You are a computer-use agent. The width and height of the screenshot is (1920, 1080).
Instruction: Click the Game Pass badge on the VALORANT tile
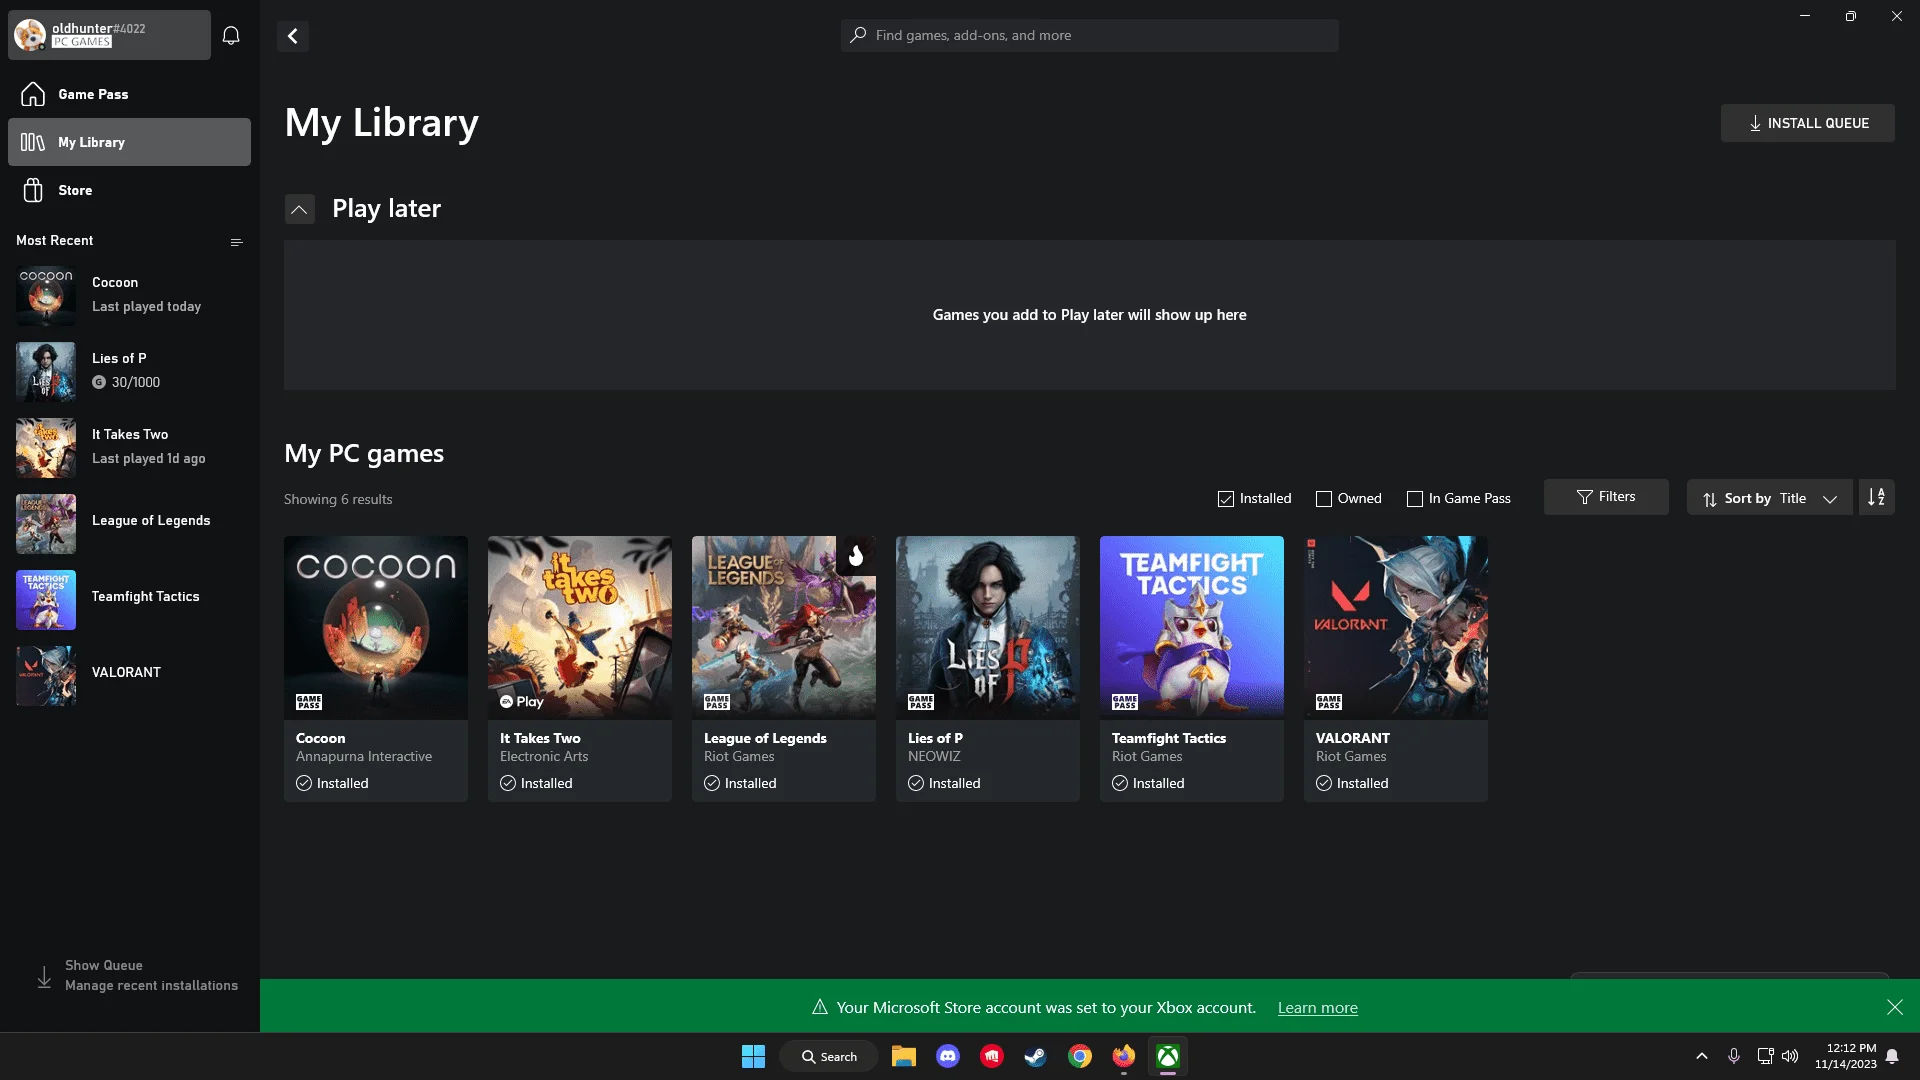1329,702
